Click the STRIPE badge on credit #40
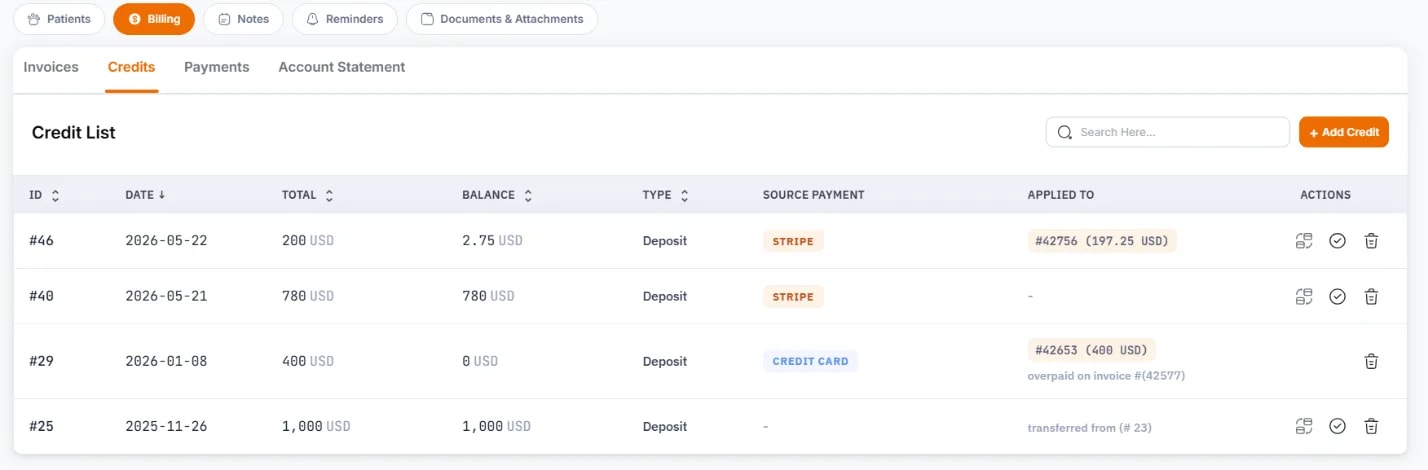Screen dimensions: 1428x470 point(793,296)
